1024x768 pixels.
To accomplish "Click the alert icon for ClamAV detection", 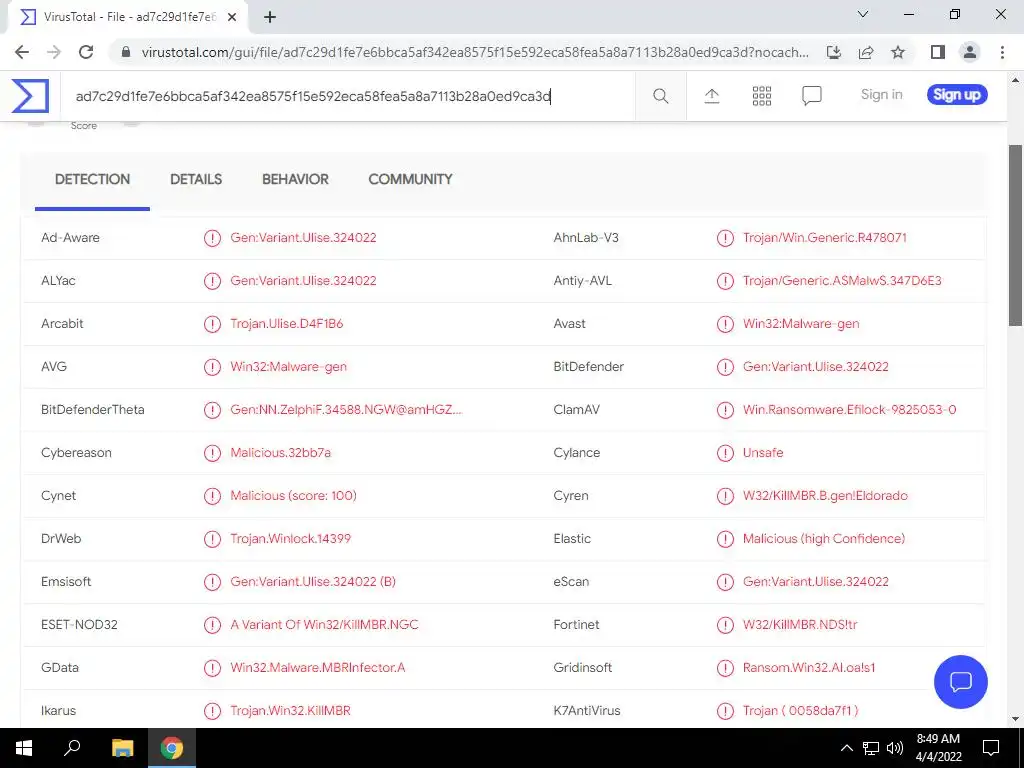I will (725, 410).
